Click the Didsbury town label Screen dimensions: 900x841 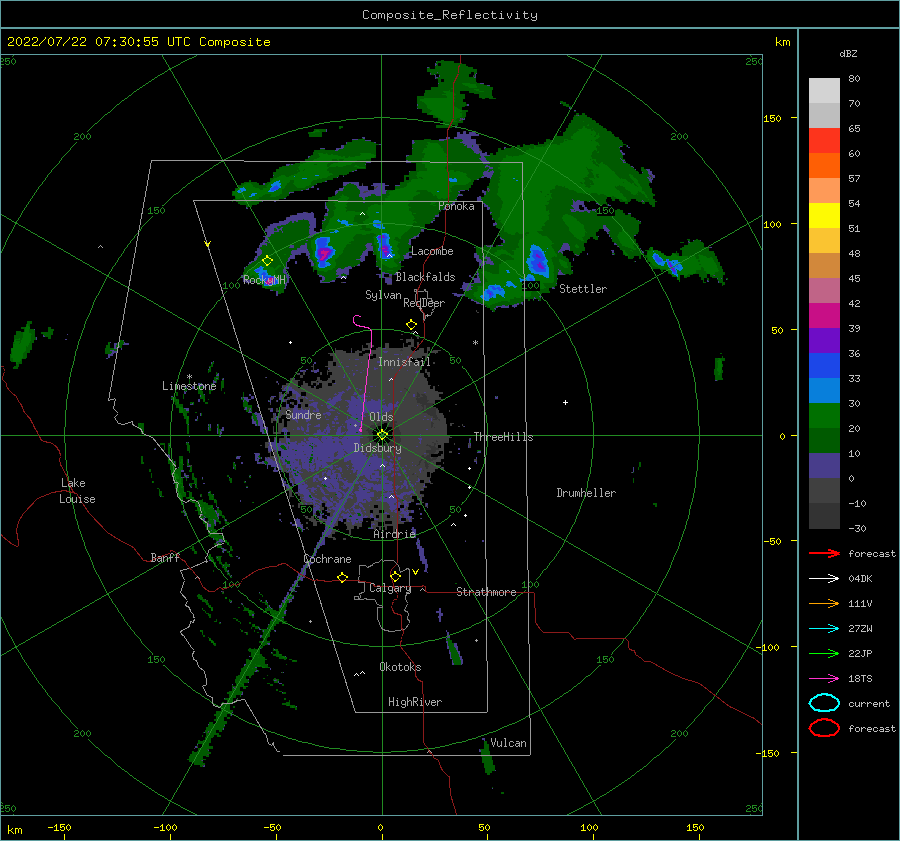[378, 448]
